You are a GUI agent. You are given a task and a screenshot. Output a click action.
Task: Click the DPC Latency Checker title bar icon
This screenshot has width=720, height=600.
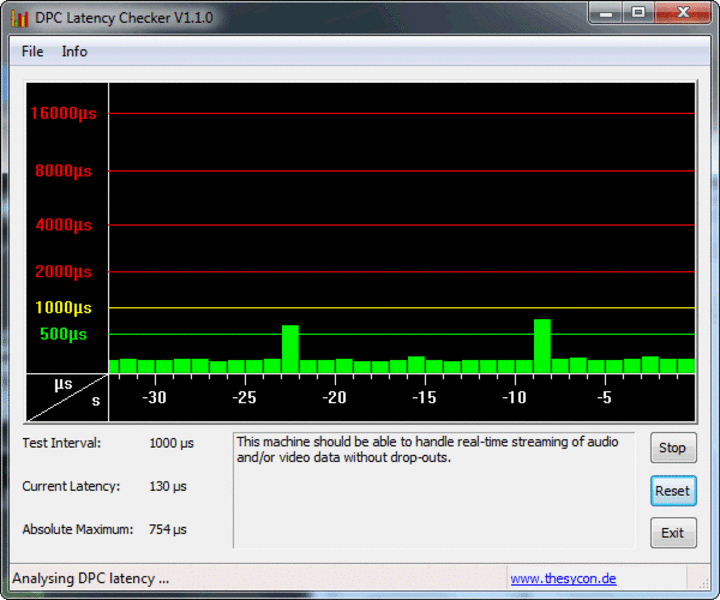point(20,18)
